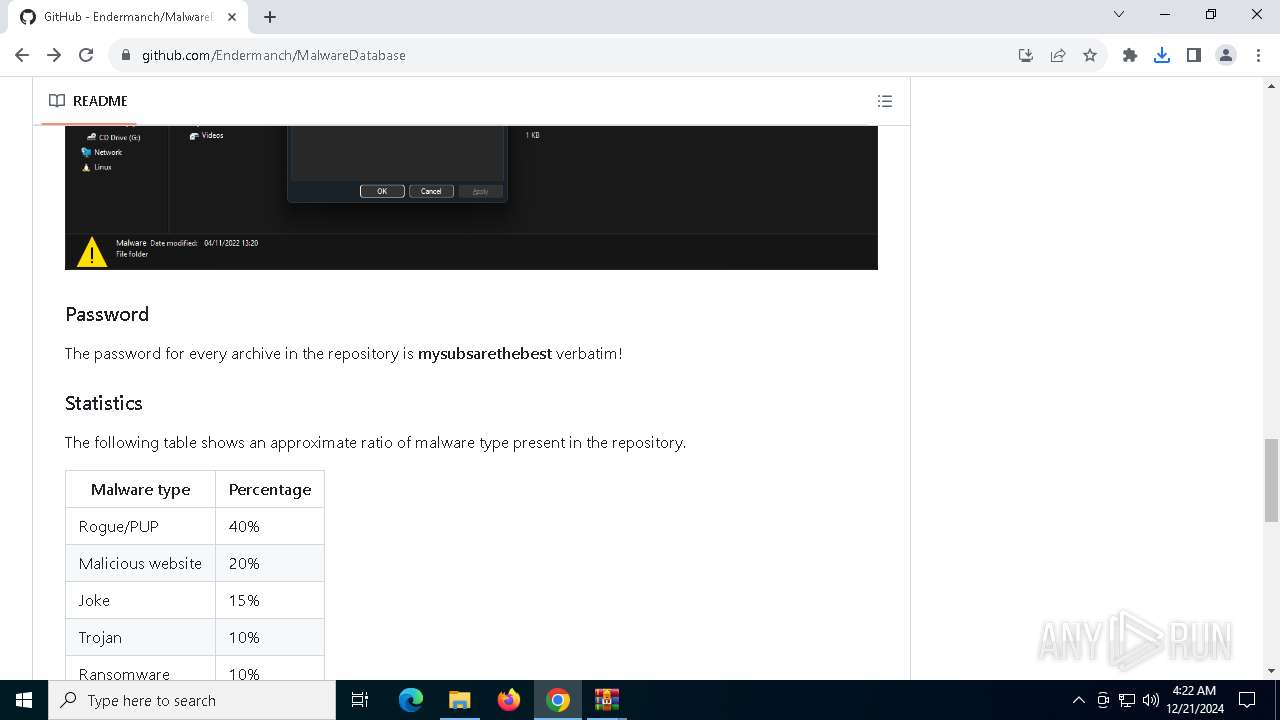Open install app icon in address bar
Screen dimensions: 1280x720
coord(1026,55)
